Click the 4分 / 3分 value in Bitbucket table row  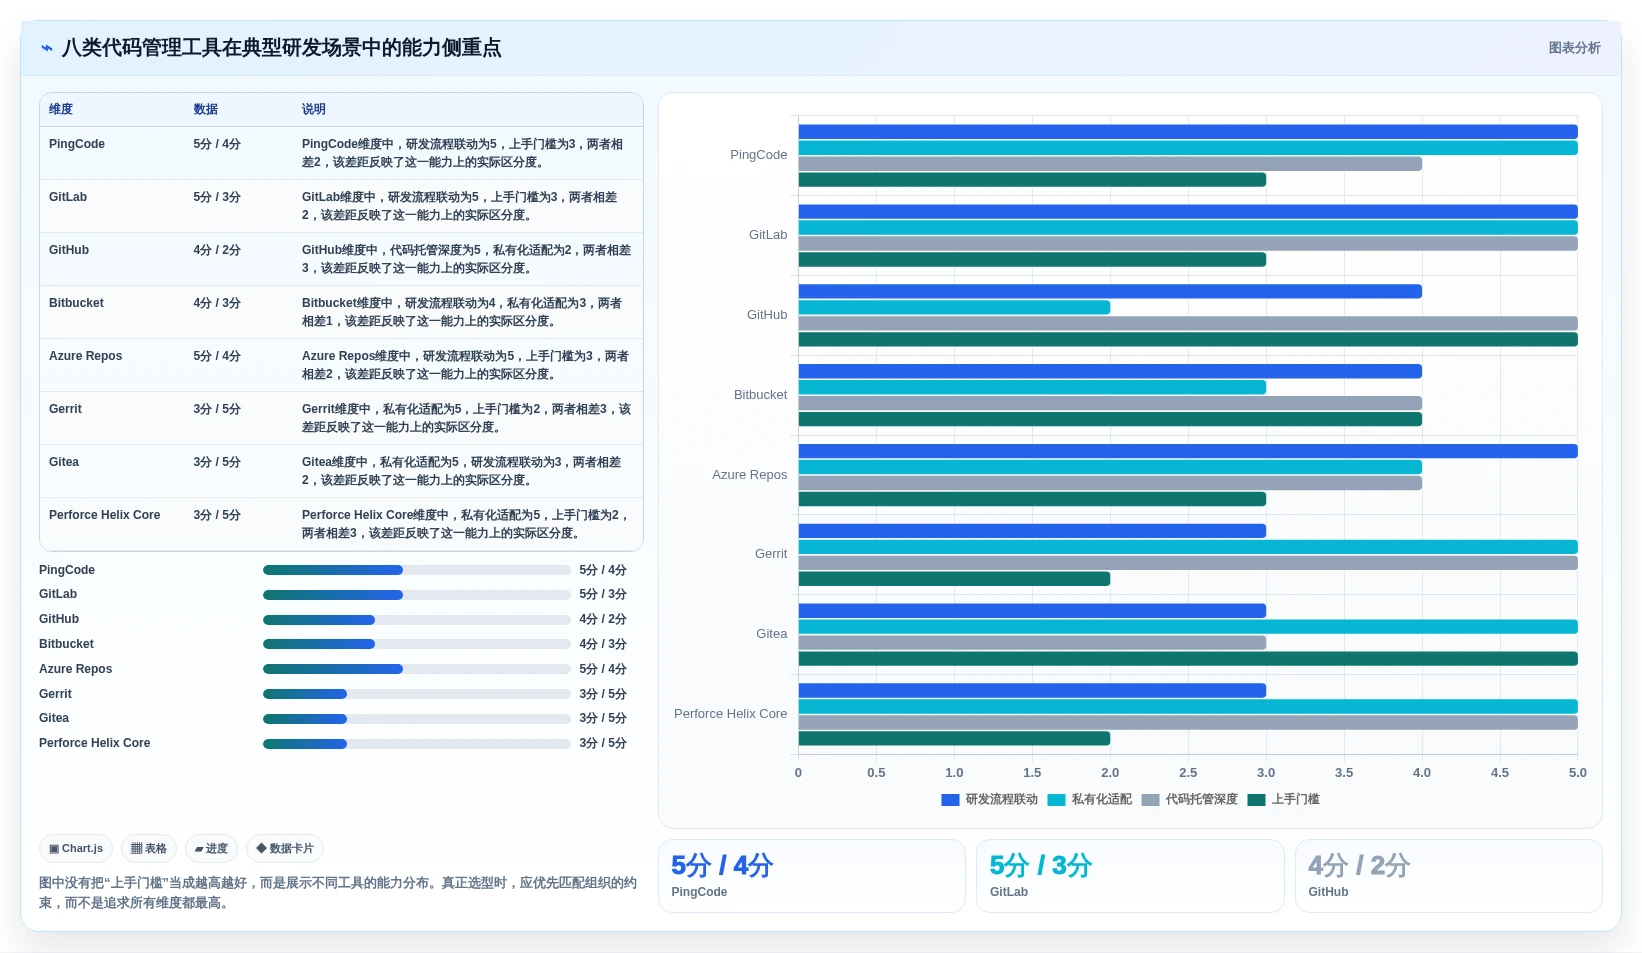click(217, 303)
